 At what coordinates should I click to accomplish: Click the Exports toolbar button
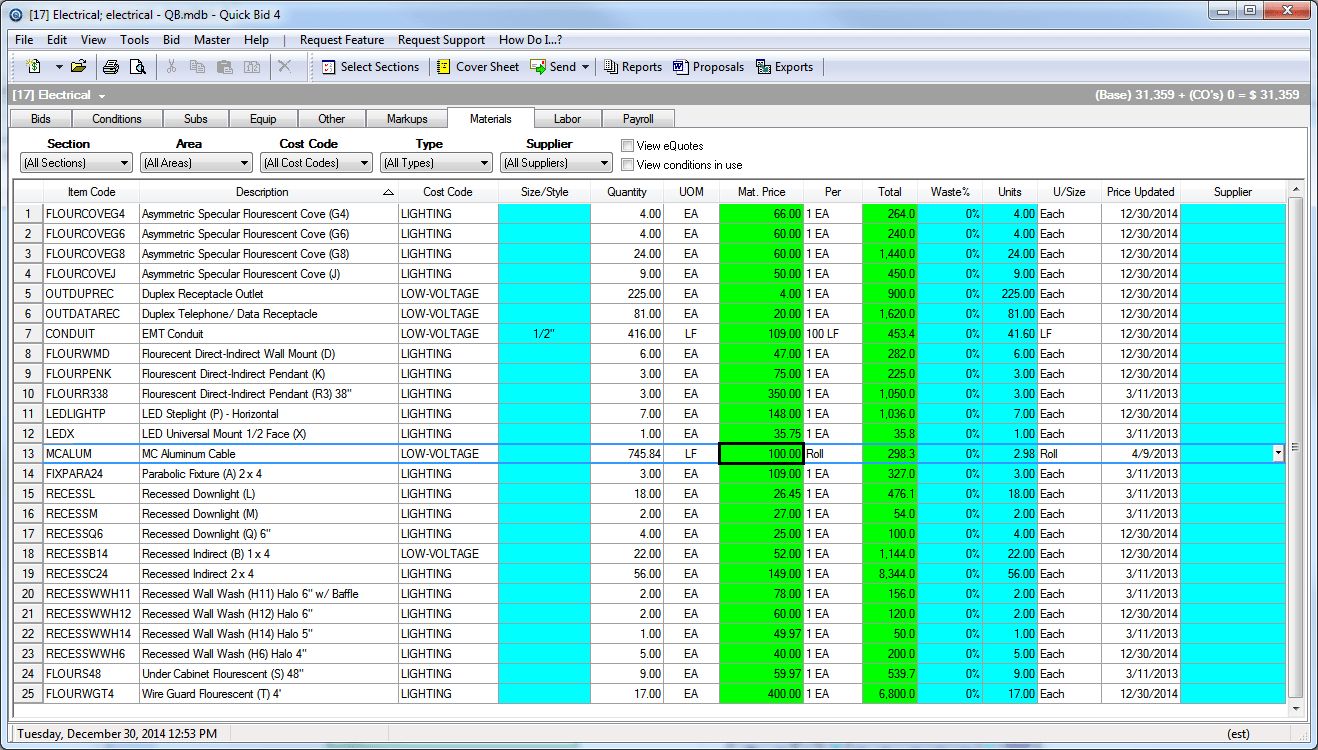pyautogui.click(x=784, y=67)
